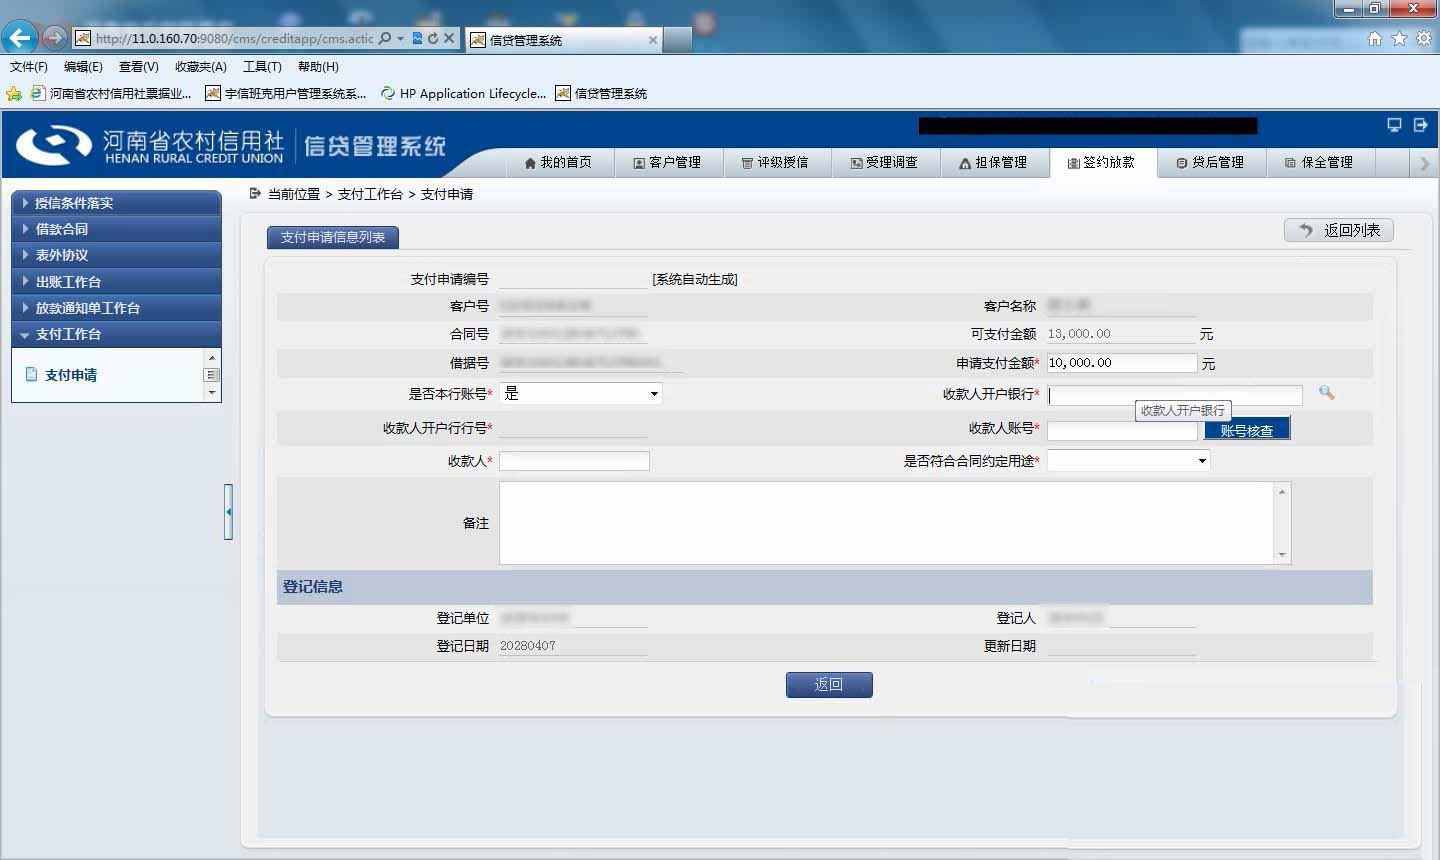This screenshot has height=860, width=1440.
Task: Click the 返回列表 button
Action: pyautogui.click(x=1339, y=230)
